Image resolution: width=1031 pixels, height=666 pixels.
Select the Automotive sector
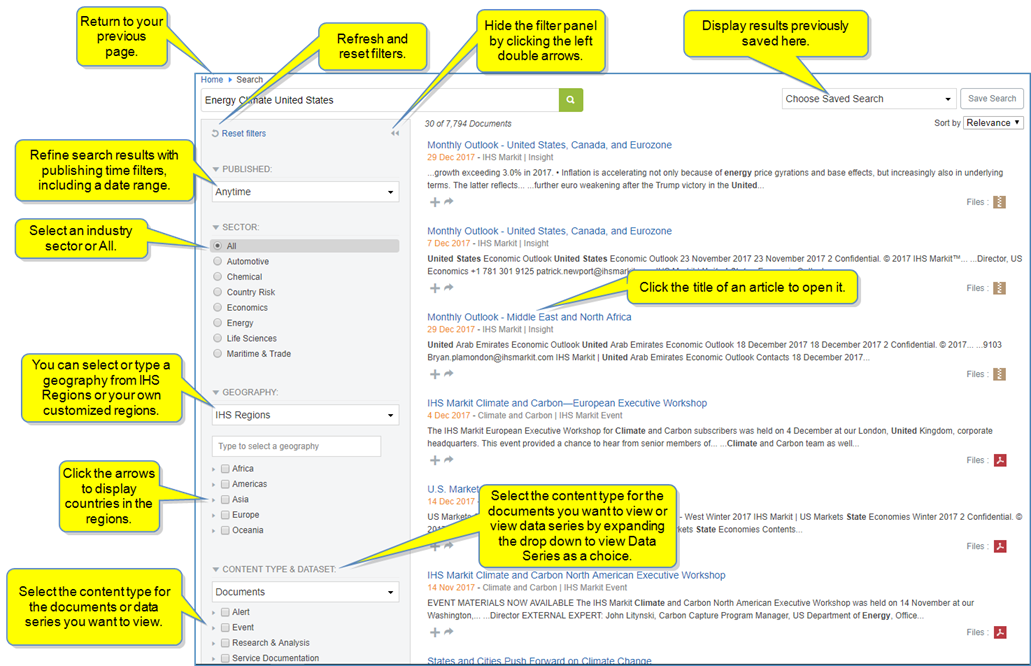218,261
